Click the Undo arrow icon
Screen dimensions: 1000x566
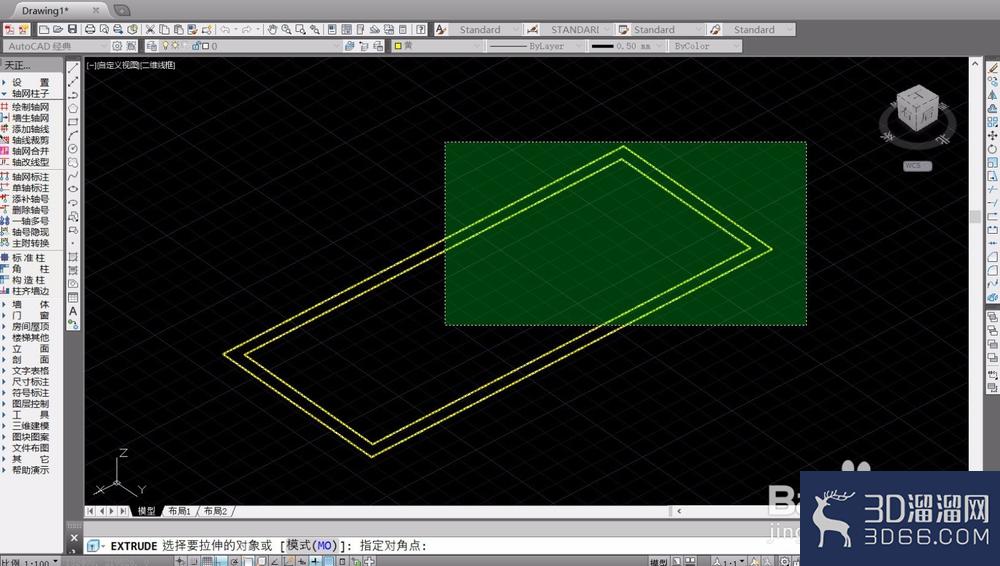coord(224,29)
